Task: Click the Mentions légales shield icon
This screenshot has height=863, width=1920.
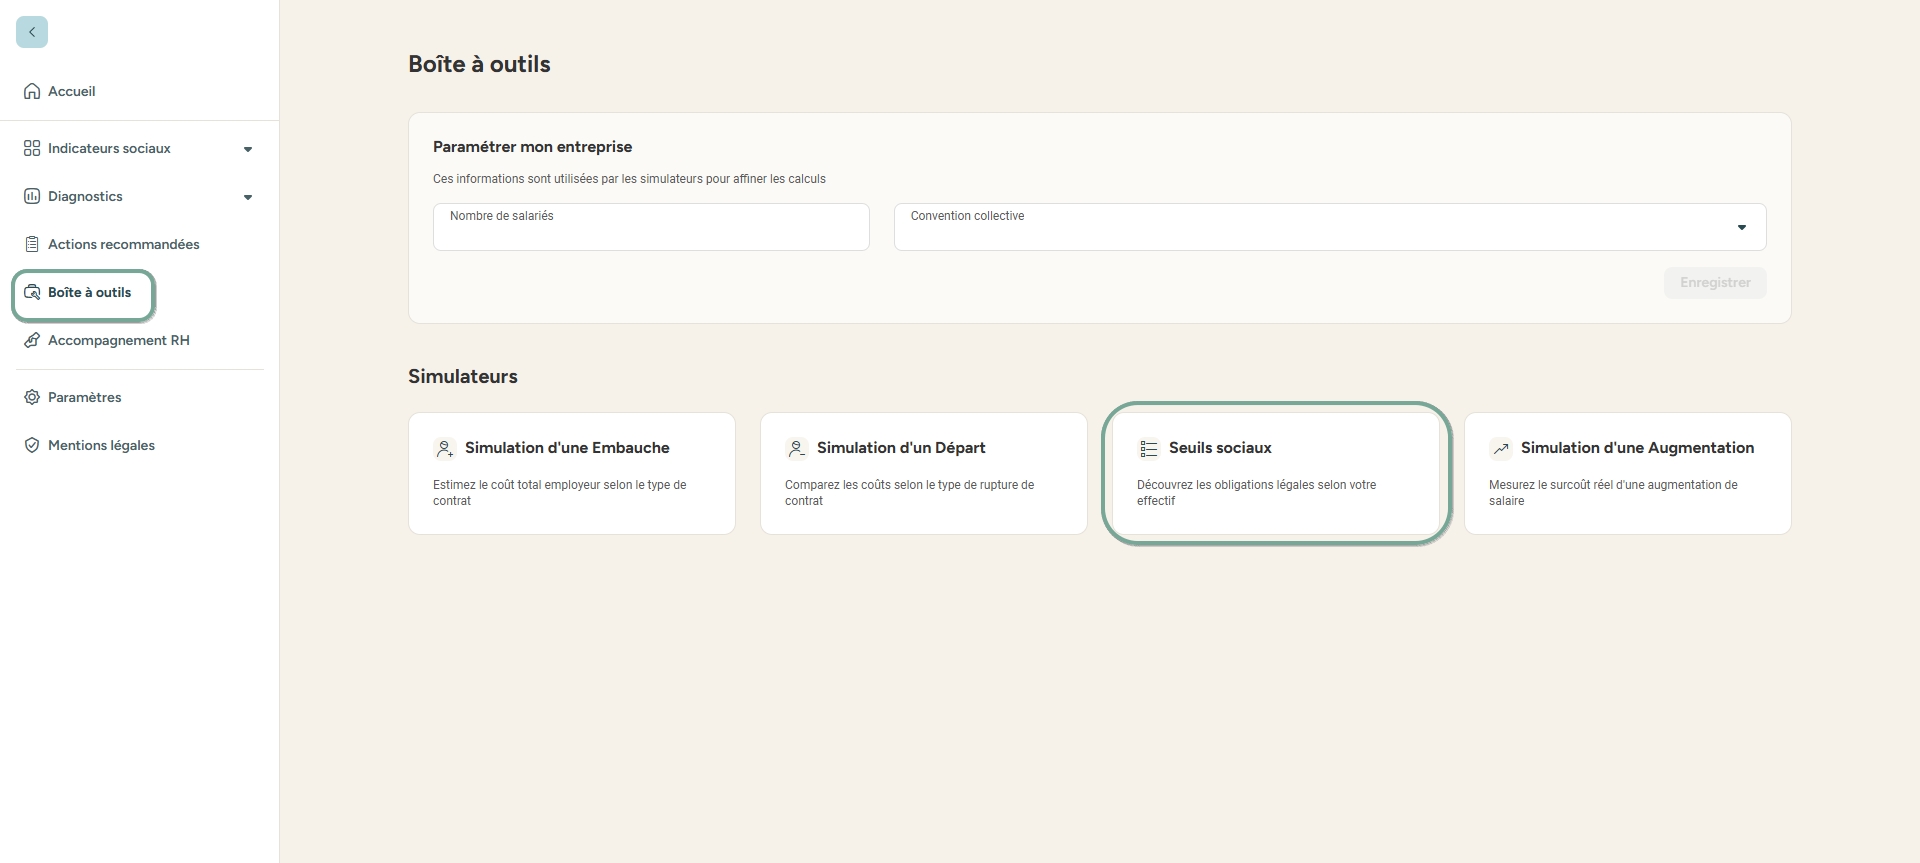Action: tap(32, 445)
